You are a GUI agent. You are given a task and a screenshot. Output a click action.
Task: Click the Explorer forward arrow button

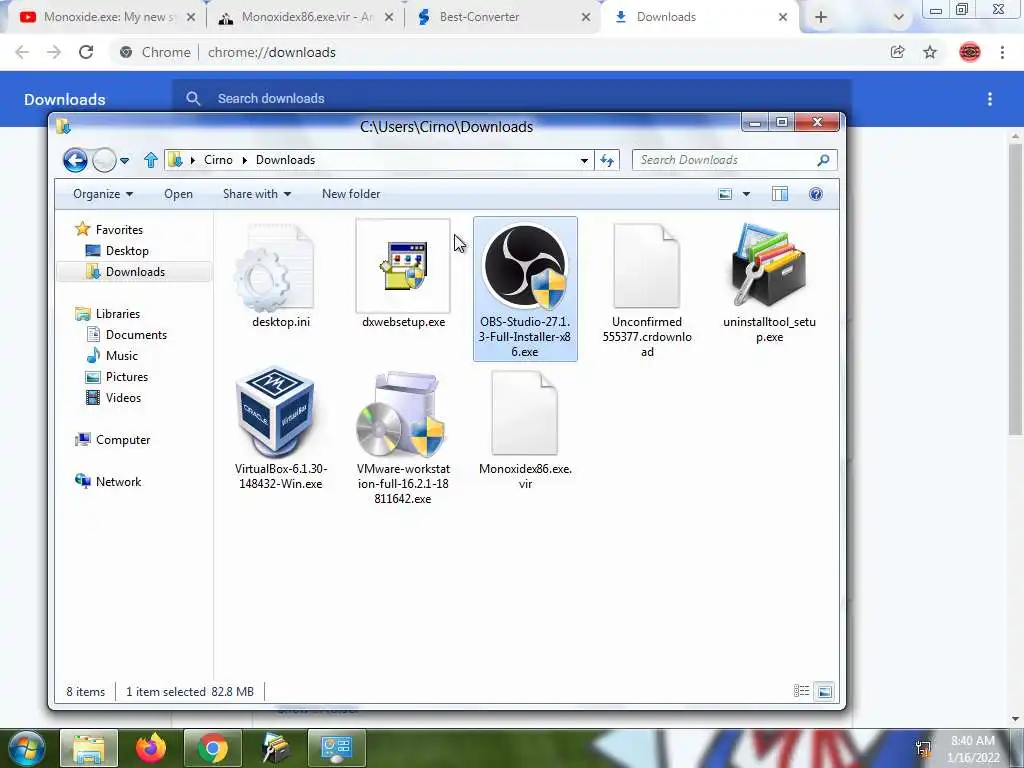(104, 160)
